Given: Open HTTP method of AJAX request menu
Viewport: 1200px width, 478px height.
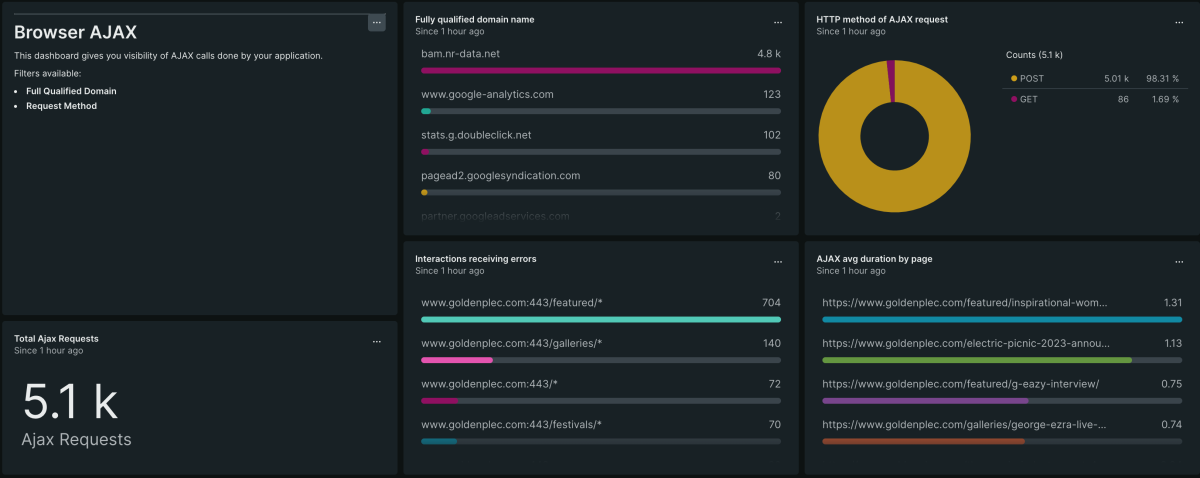Looking at the screenshot, I should tap(1179, 22).
